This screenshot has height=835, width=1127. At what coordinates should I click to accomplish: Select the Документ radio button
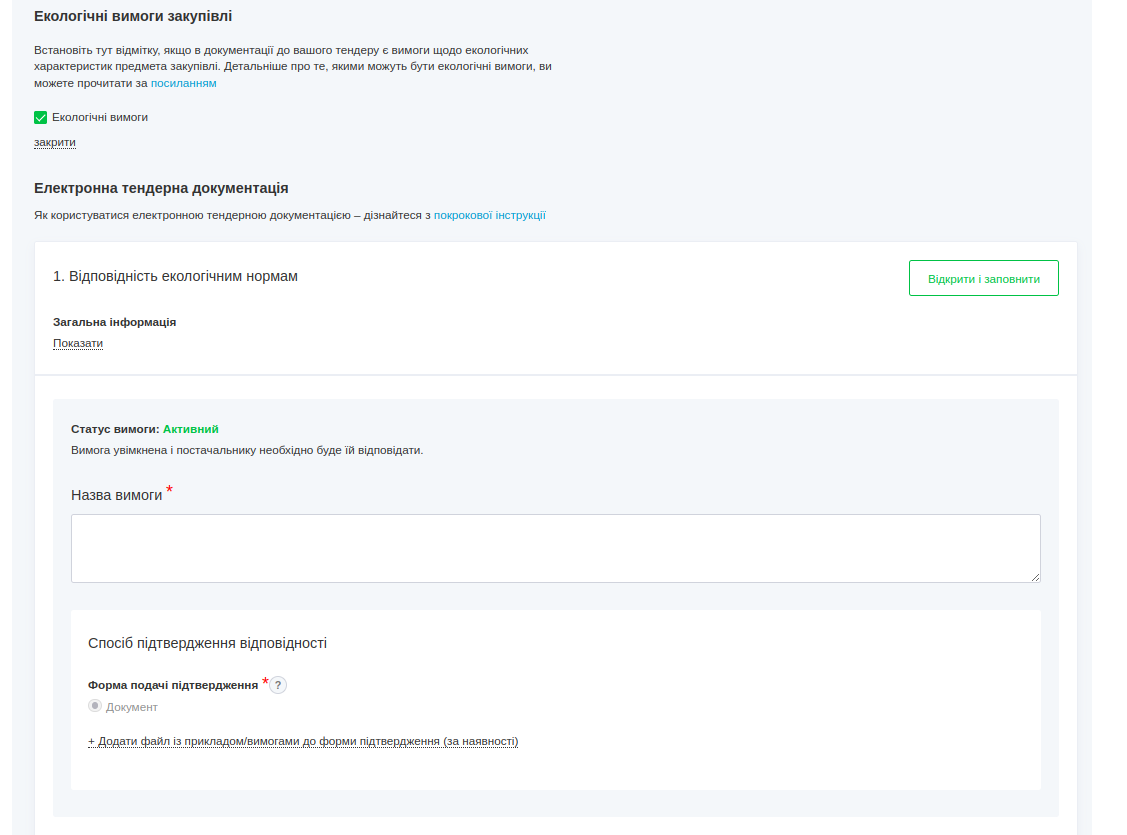[95, 706]
